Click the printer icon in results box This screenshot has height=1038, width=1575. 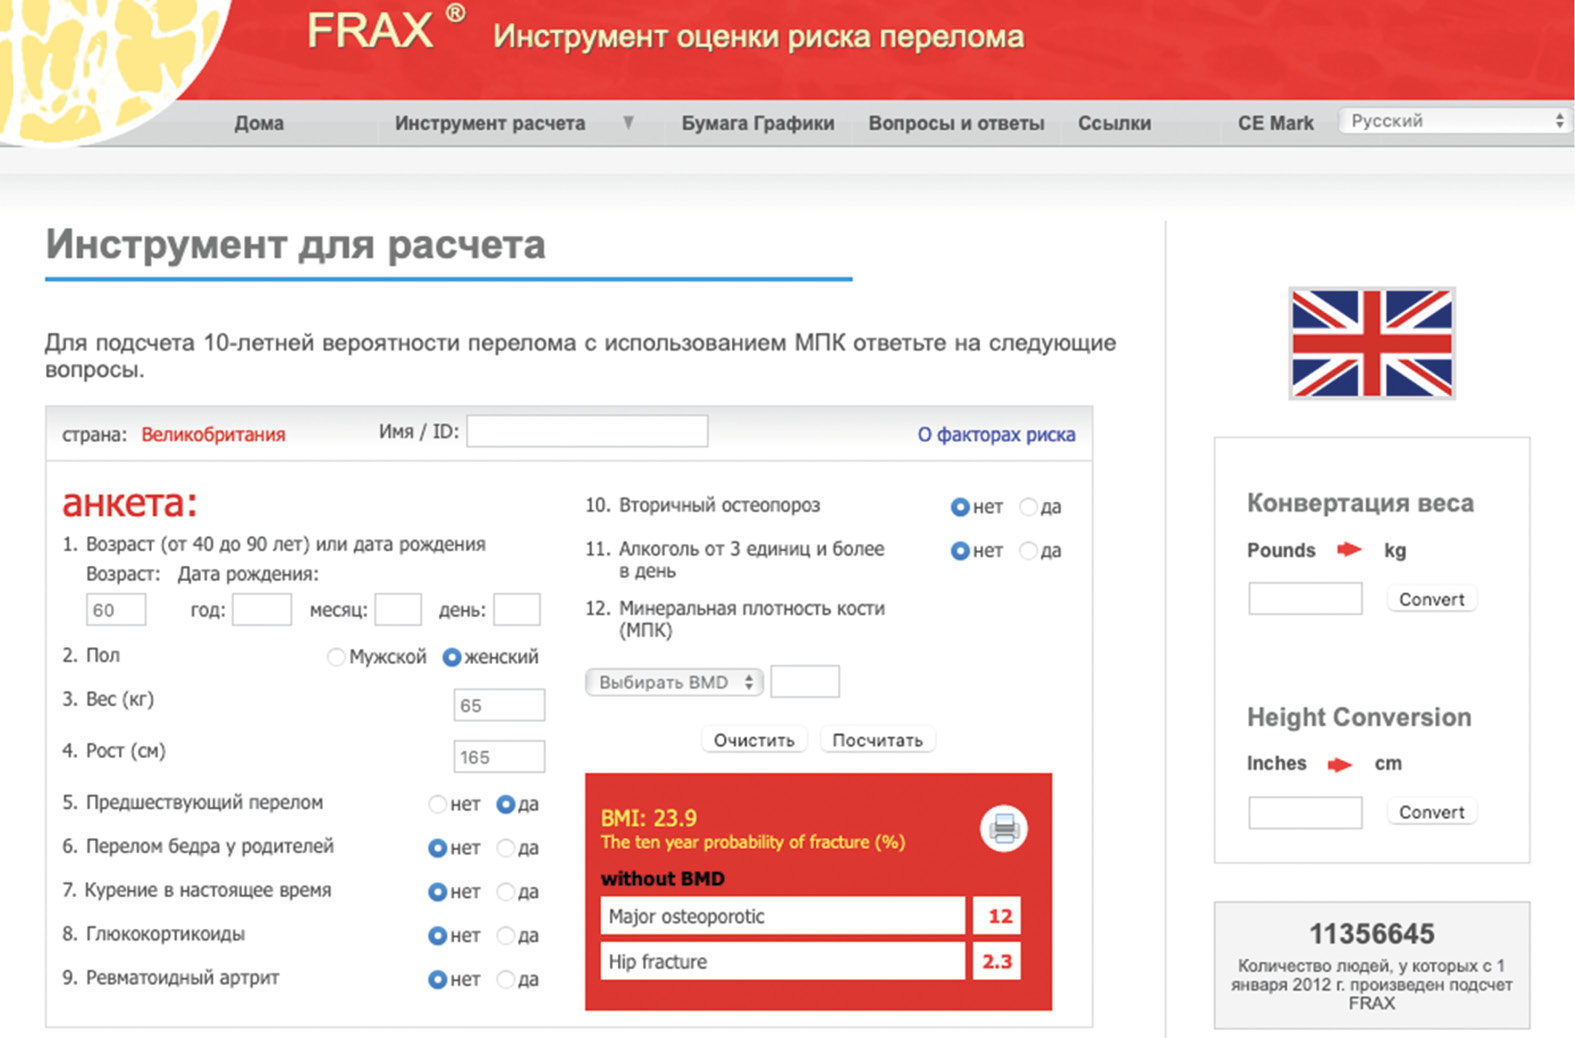1004,828
